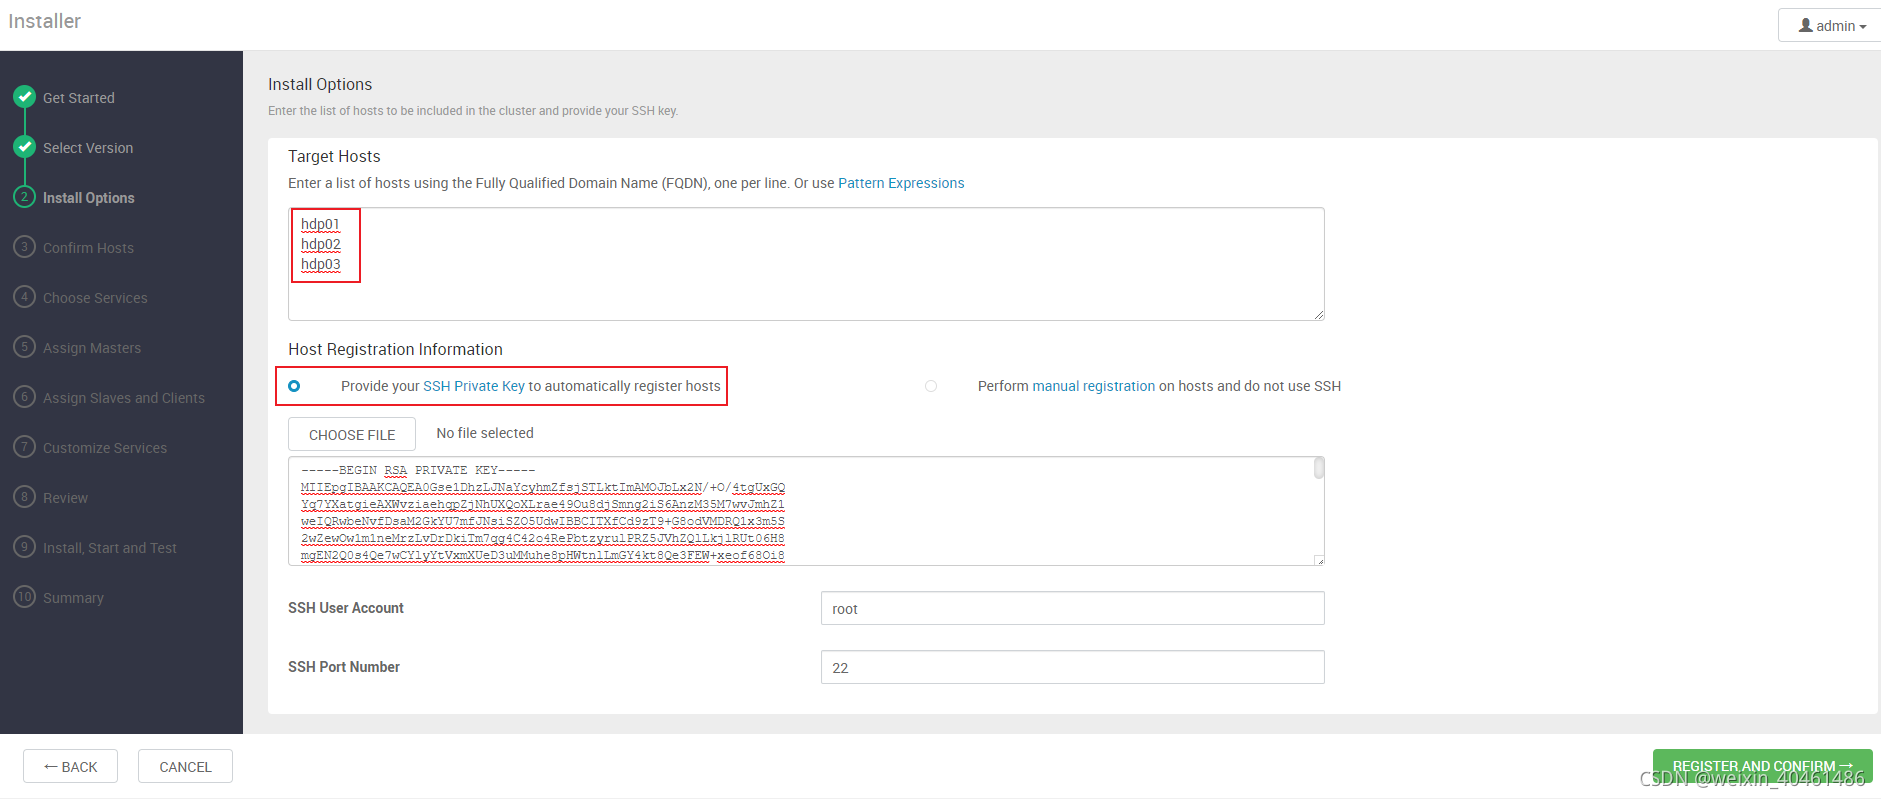Image resolution: width=1881 pixels, height=799 pixels.
Task: Click inside the Target Hosts text area
Action: click(806, 264)
